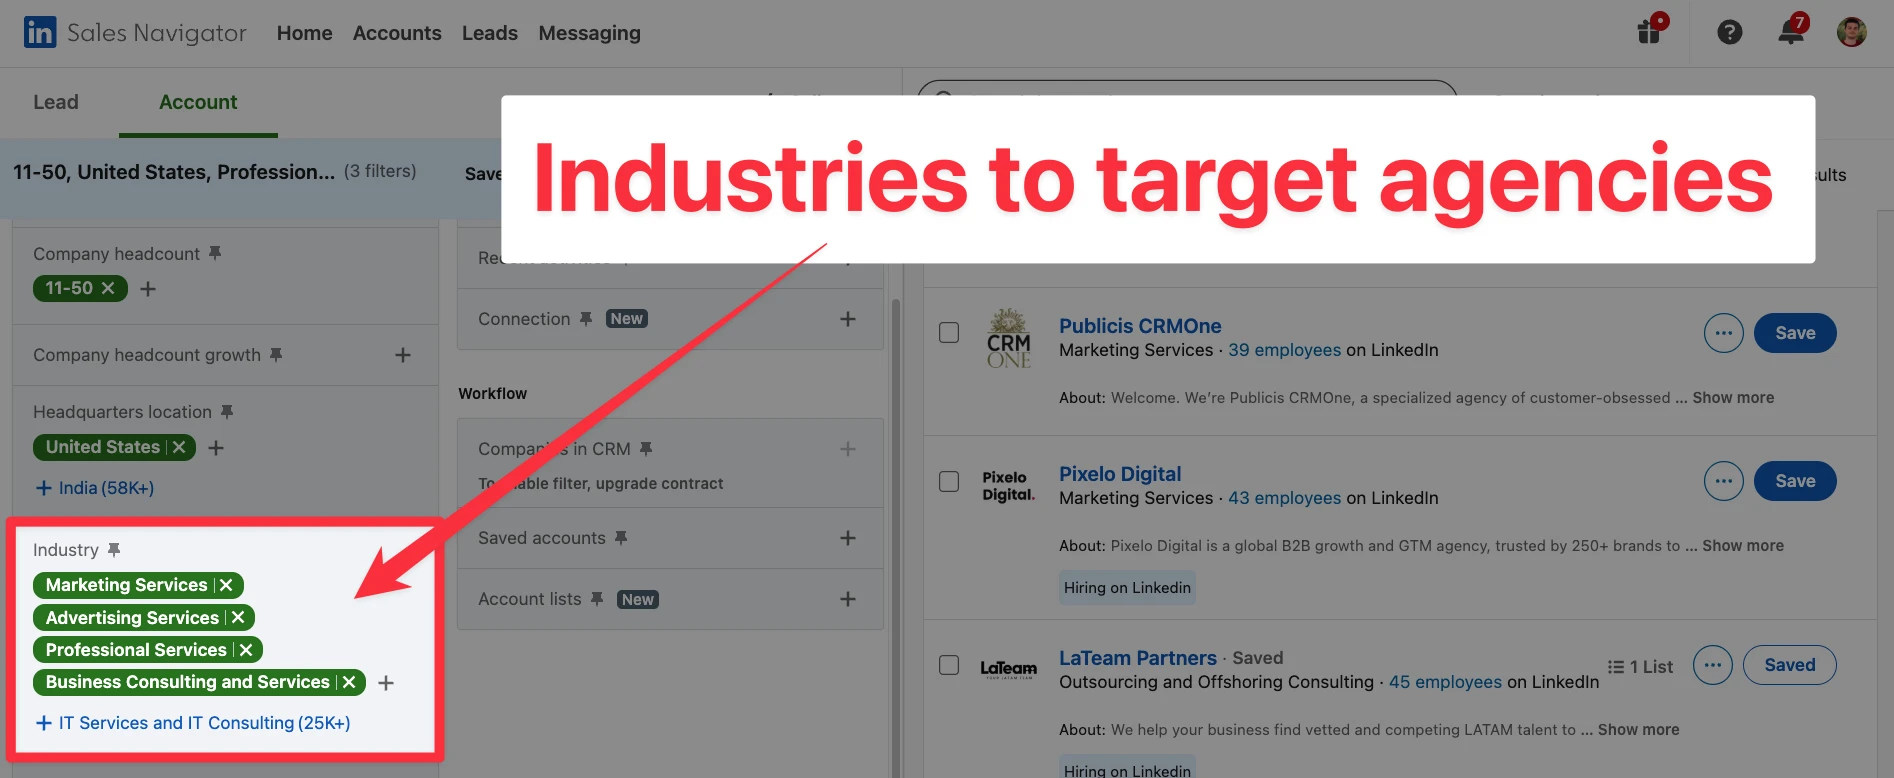Save the Pixelo Digital account
Image resolution: width=1894 pixels, height=778 pixels.
point(1795,481)
